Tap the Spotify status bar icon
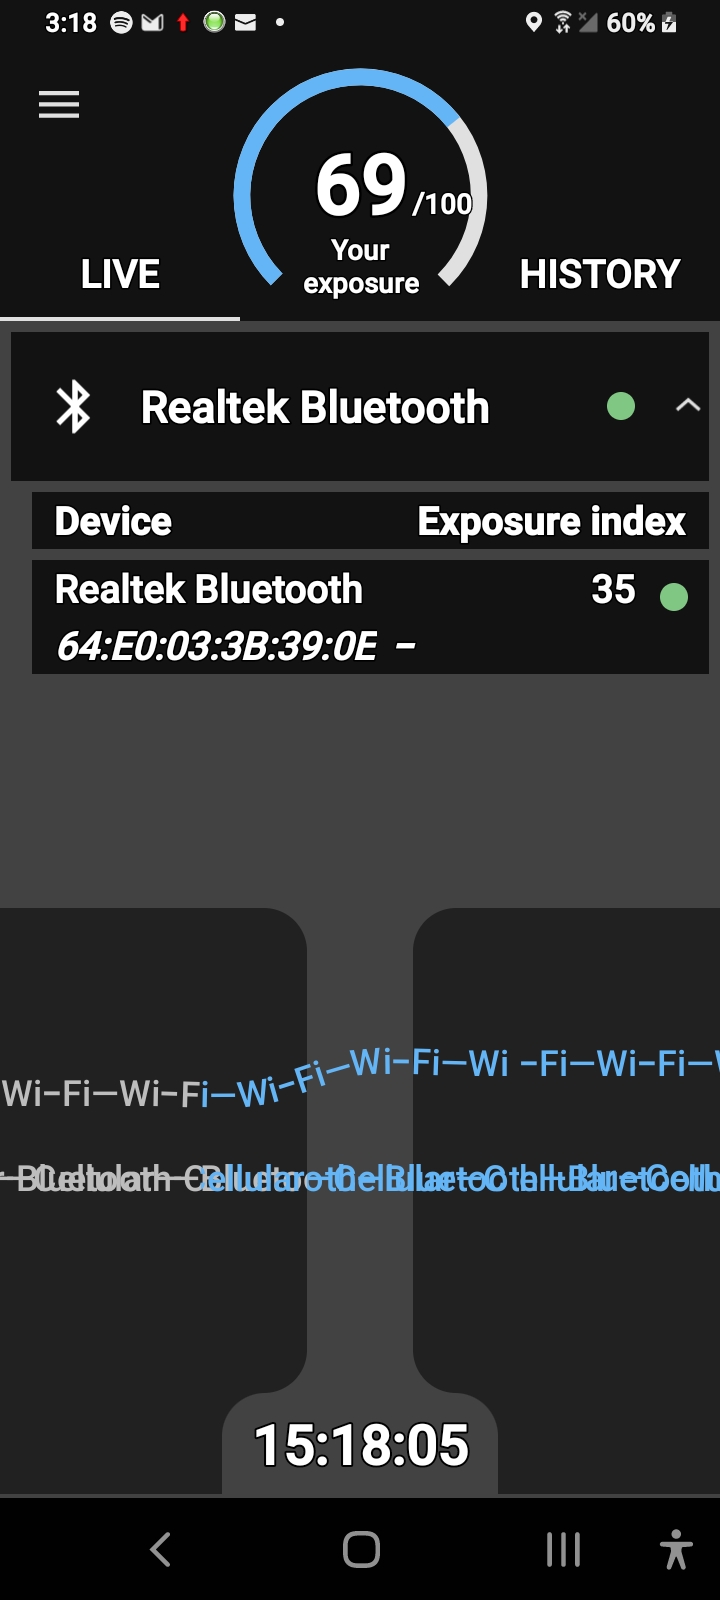The width and height of the screenshot is (720, 1600). [121, 22]
